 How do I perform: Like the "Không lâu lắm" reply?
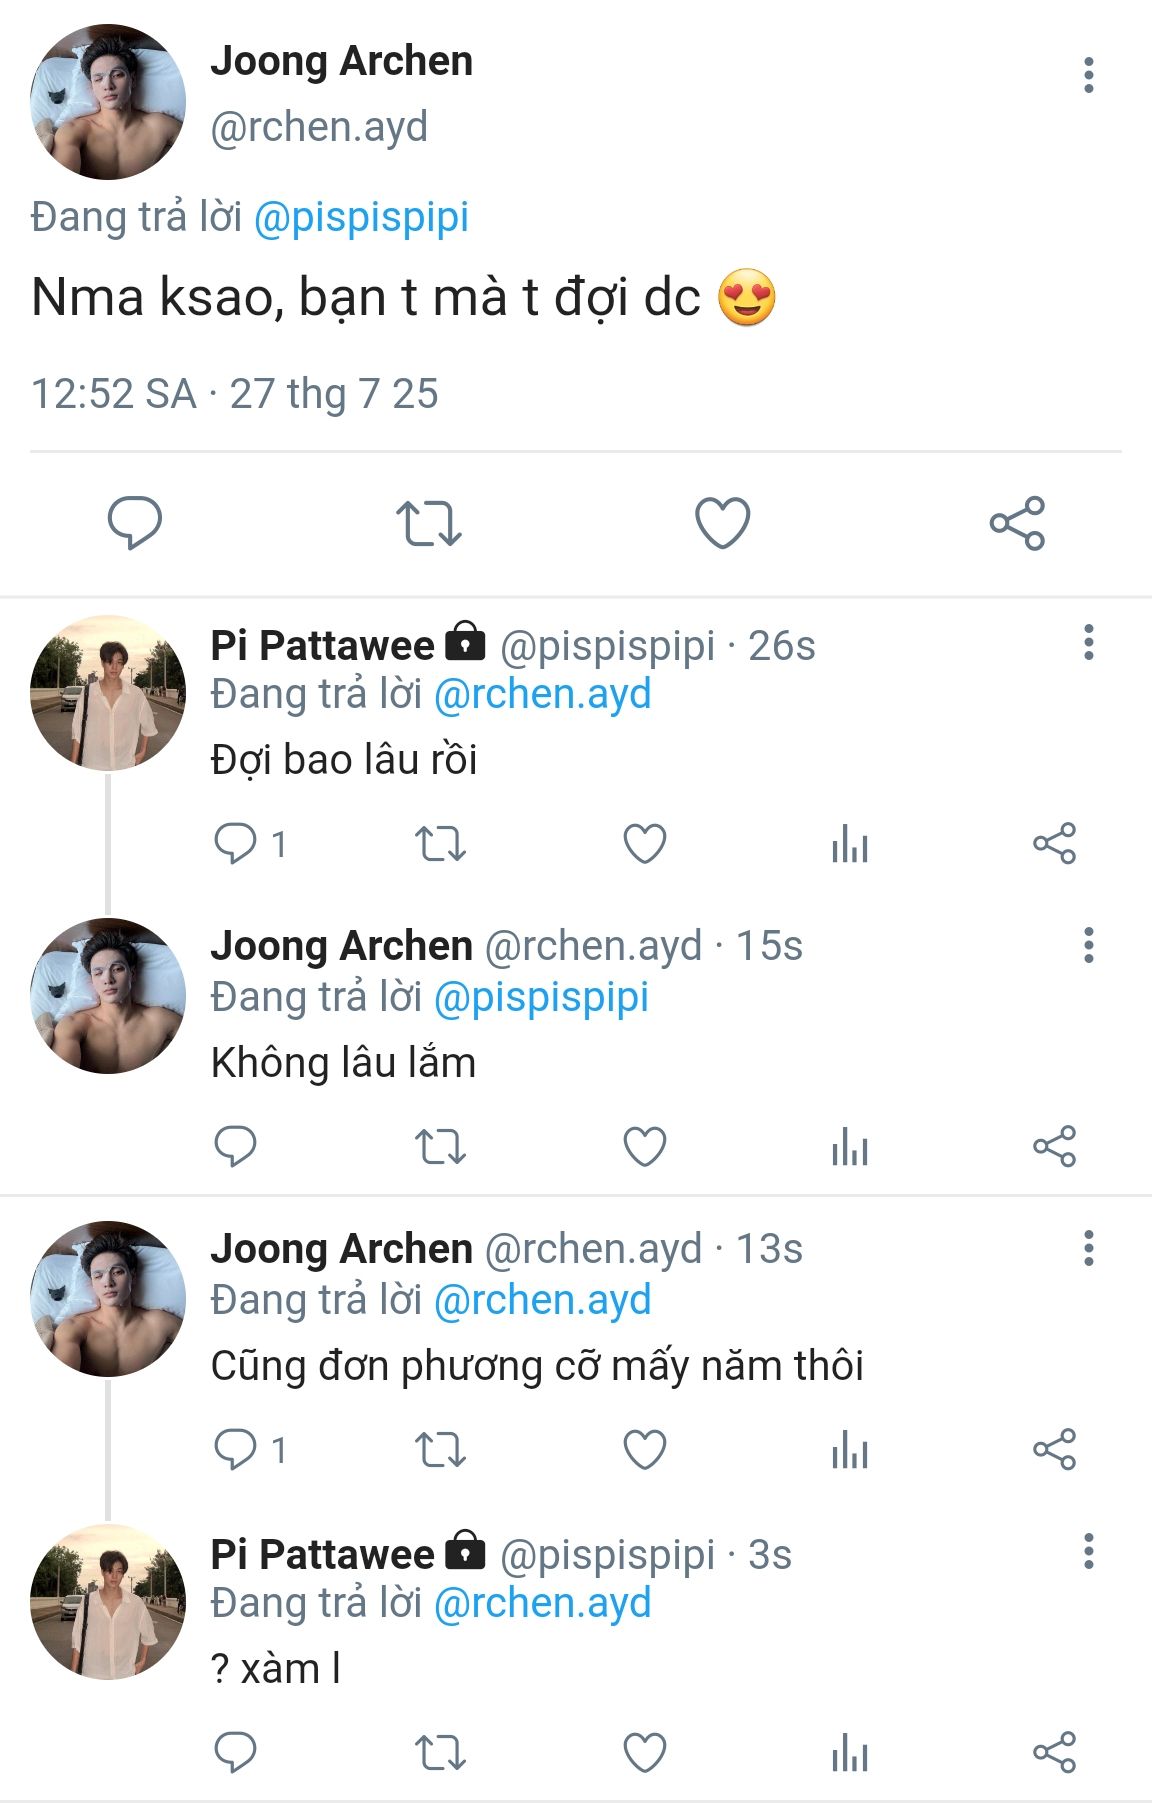[645, 1146]
